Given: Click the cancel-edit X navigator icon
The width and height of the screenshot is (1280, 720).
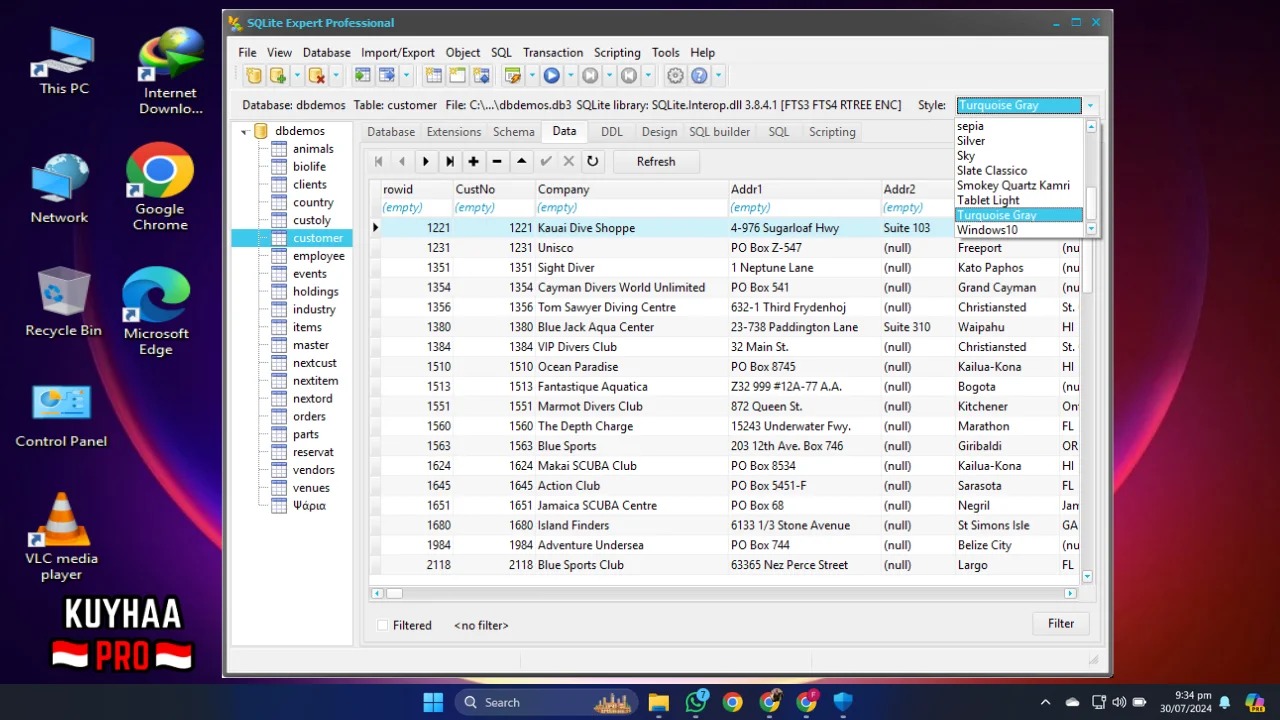Looking at the screenshot, I should click(x=568, y=161).
